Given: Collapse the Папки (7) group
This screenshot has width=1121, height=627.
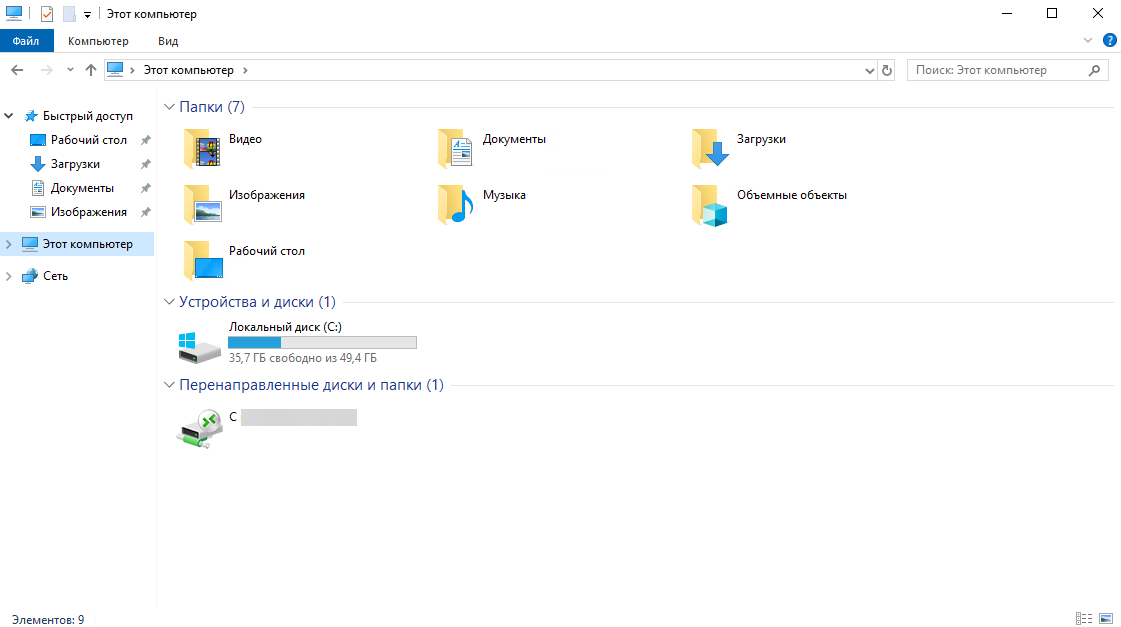Looking at the screenshot, I should 169,107.
